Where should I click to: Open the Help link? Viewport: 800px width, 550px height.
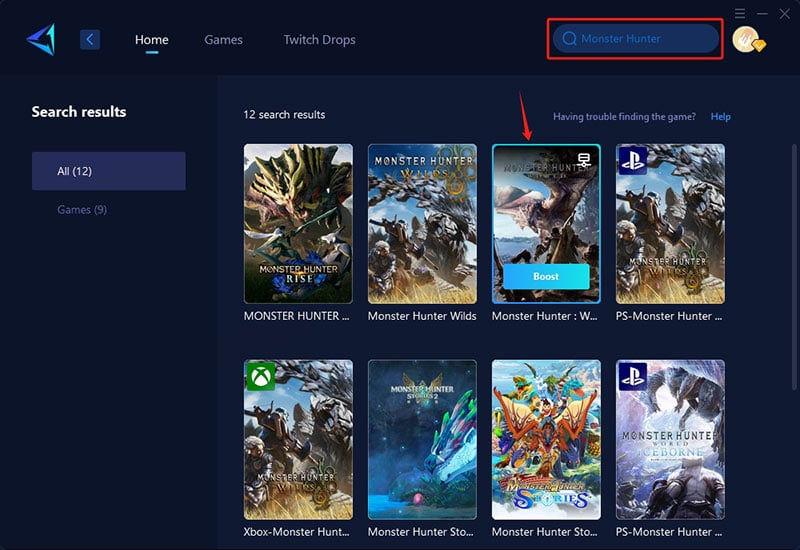pyautogui.click(x=720, y=116)
